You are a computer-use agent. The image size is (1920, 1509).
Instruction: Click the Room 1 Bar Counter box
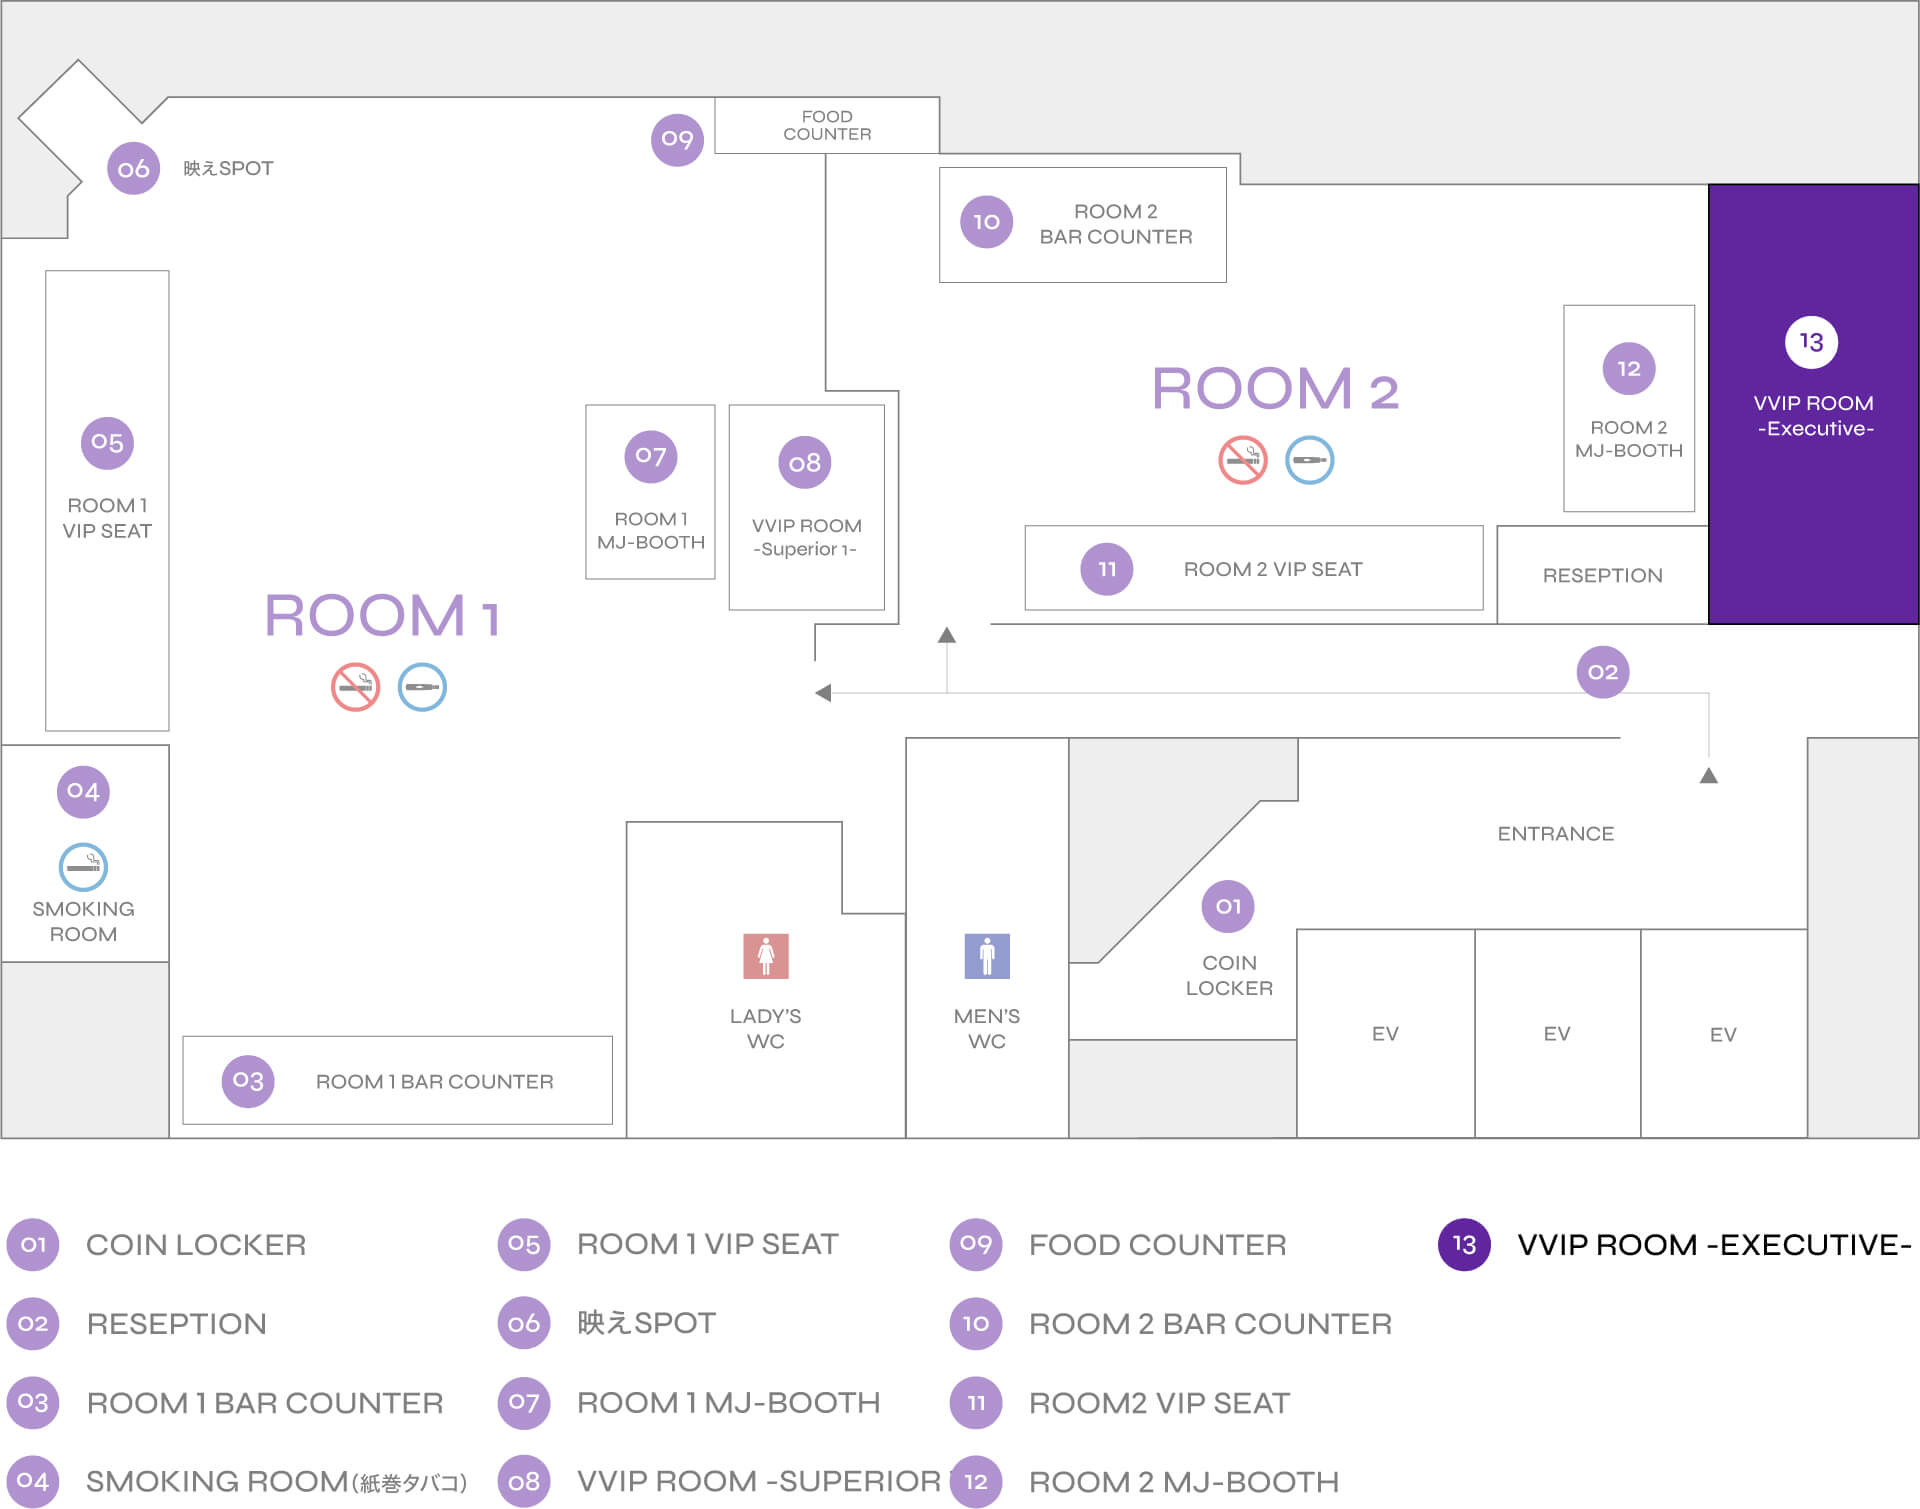(397, 1080)
